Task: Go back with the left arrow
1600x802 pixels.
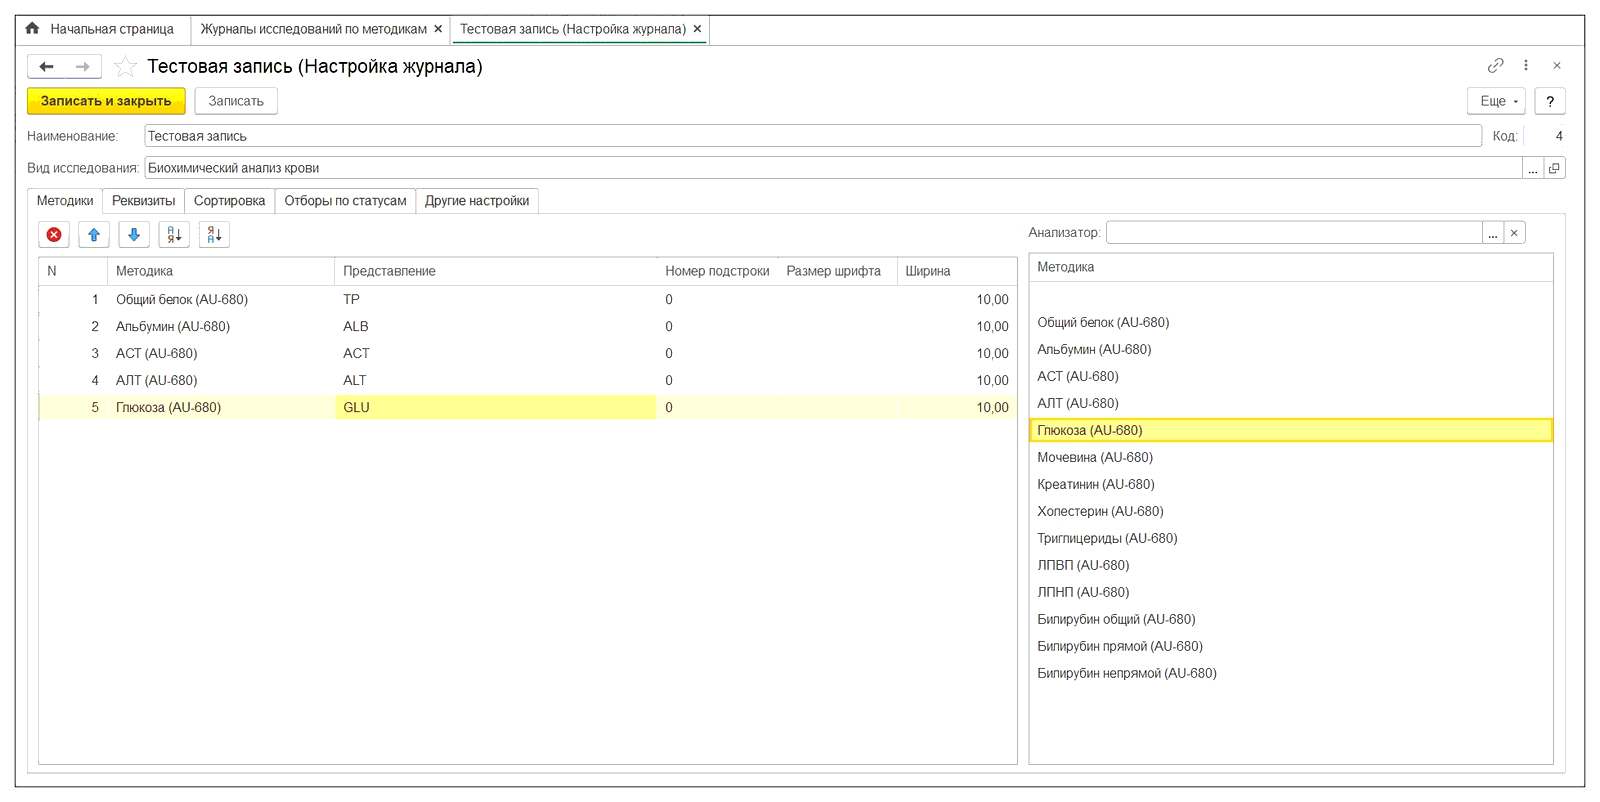Action: pyautogui.click(x=46, y=67)
